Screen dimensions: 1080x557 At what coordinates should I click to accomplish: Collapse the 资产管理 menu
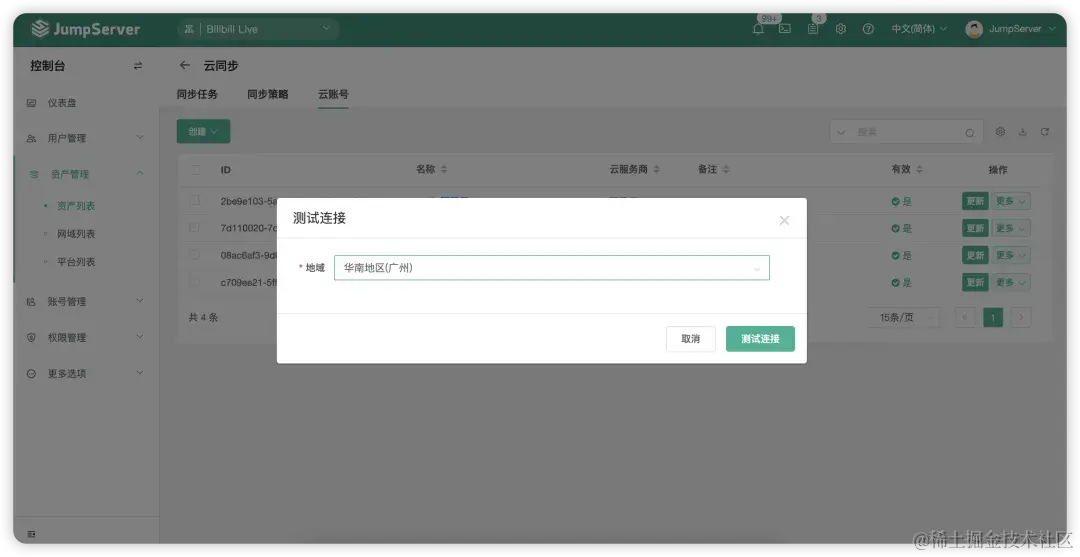pyautogui.click(x=86, y=174)
